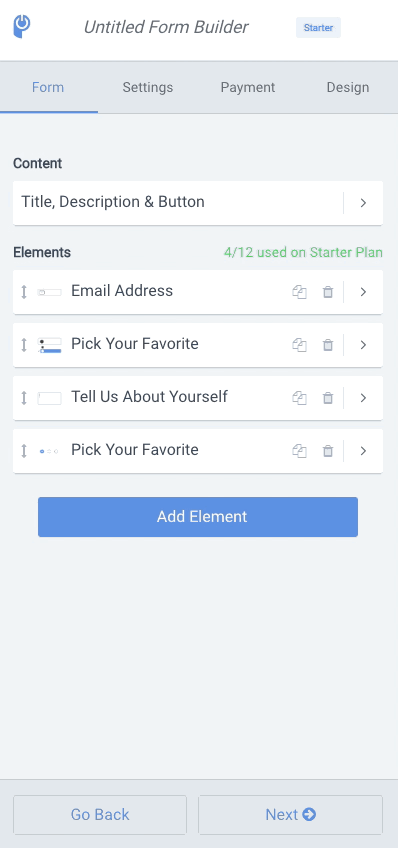Click trash icon on first Pick Your Favorite

click(x=328, y=345)
